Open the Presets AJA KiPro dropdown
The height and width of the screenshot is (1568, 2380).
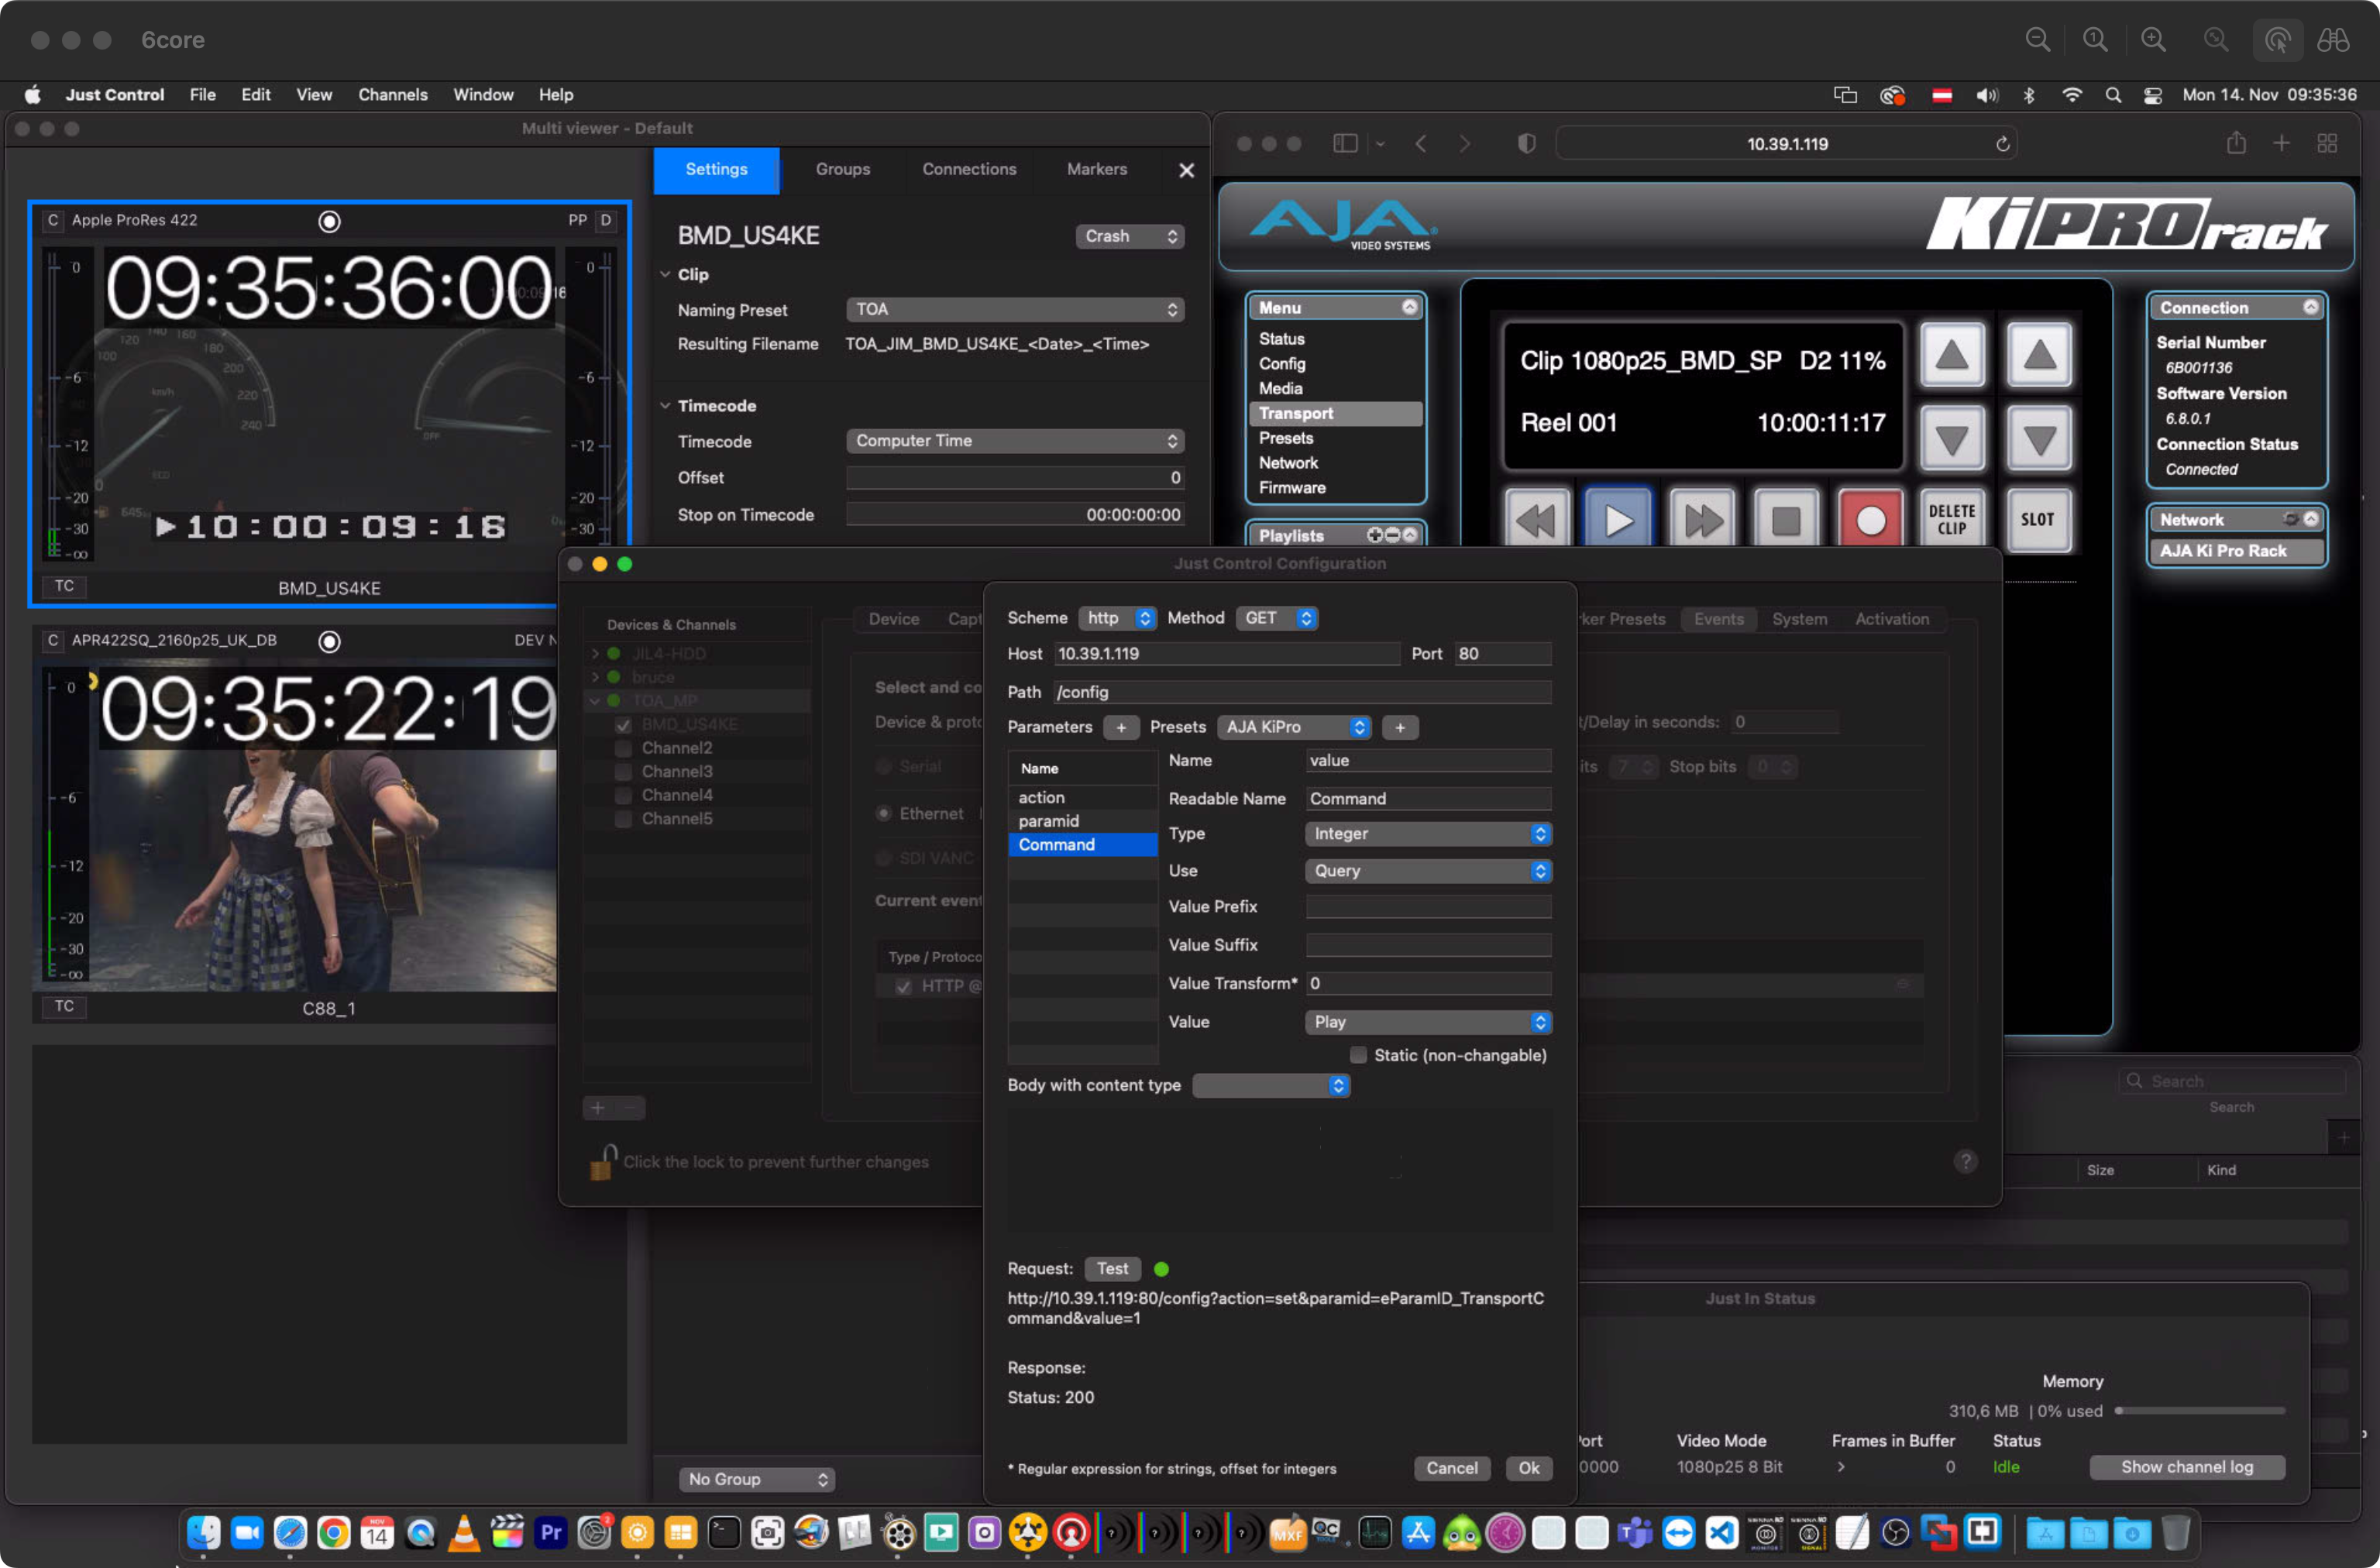(x=1294, y=727)
